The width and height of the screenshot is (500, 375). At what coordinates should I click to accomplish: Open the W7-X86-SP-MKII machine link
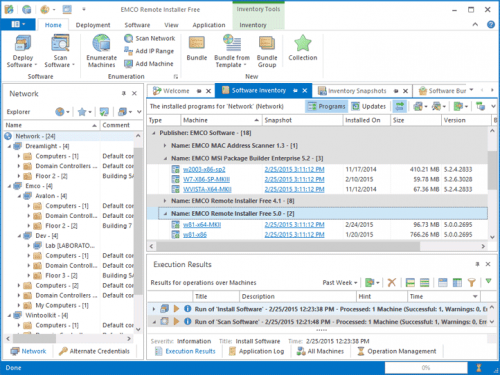pyautogui.click(x=206, y=179)
